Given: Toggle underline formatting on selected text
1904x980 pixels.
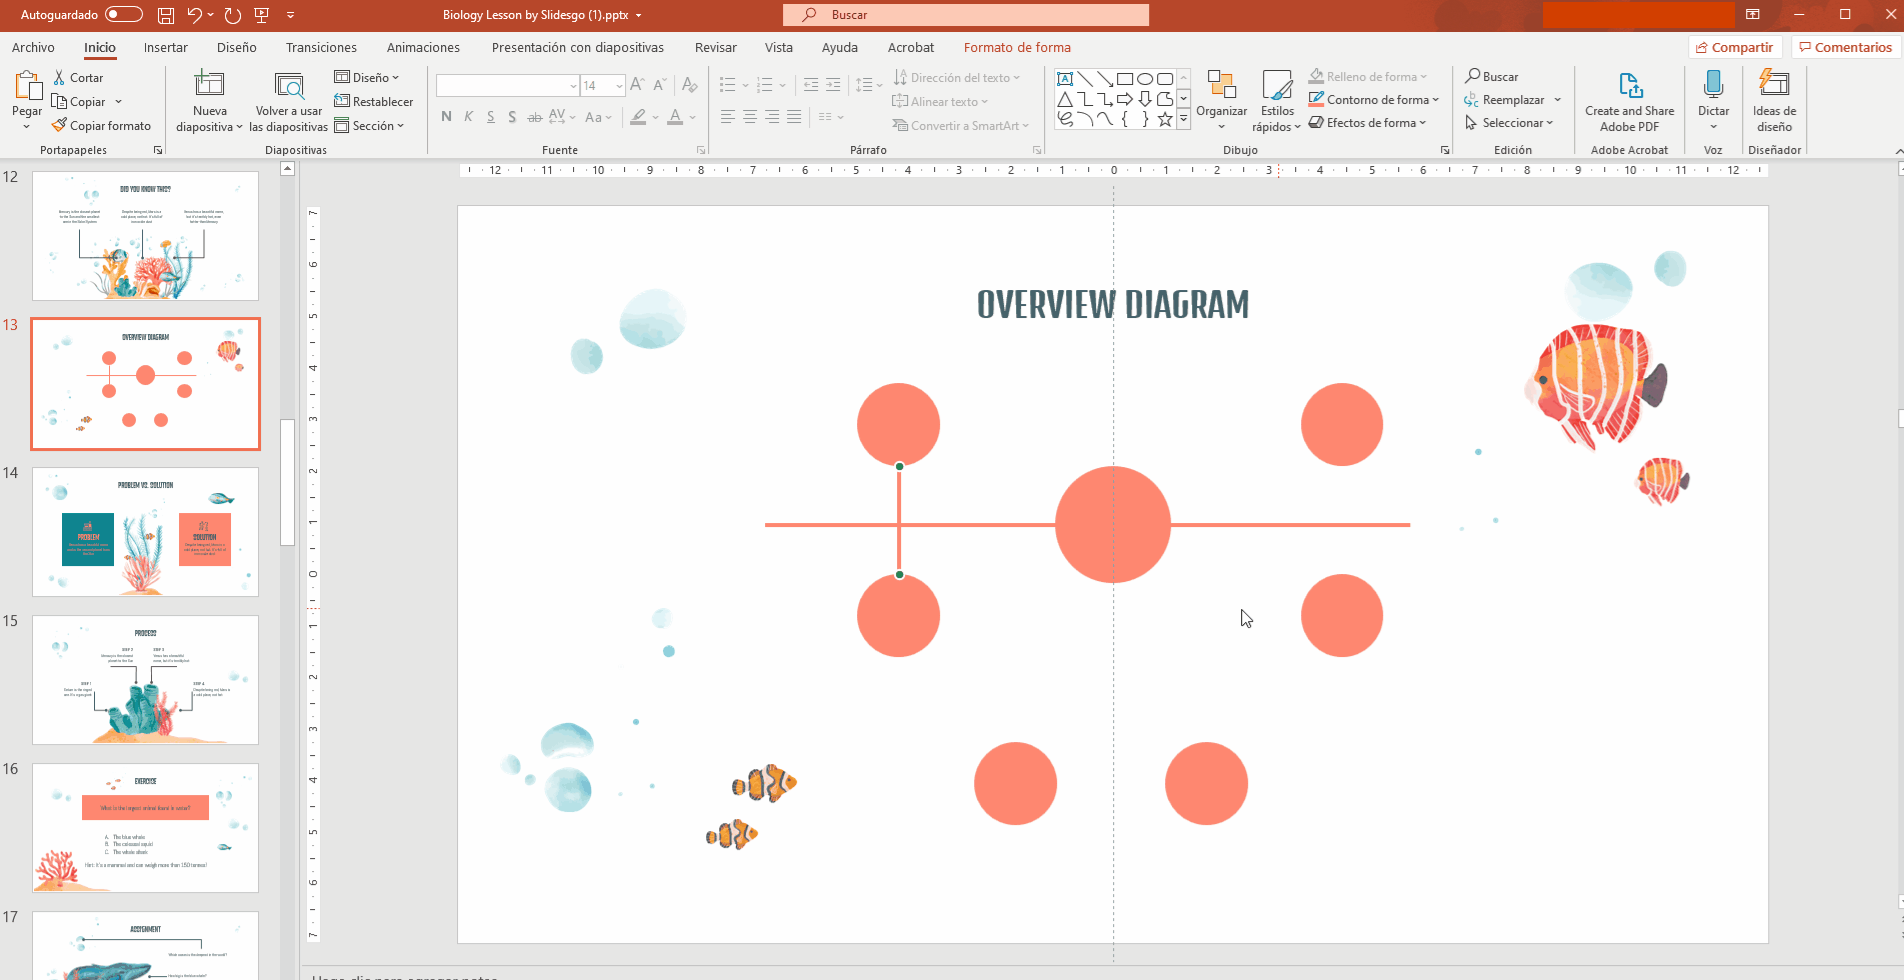Looking at the screenshot, I should 490,116.
